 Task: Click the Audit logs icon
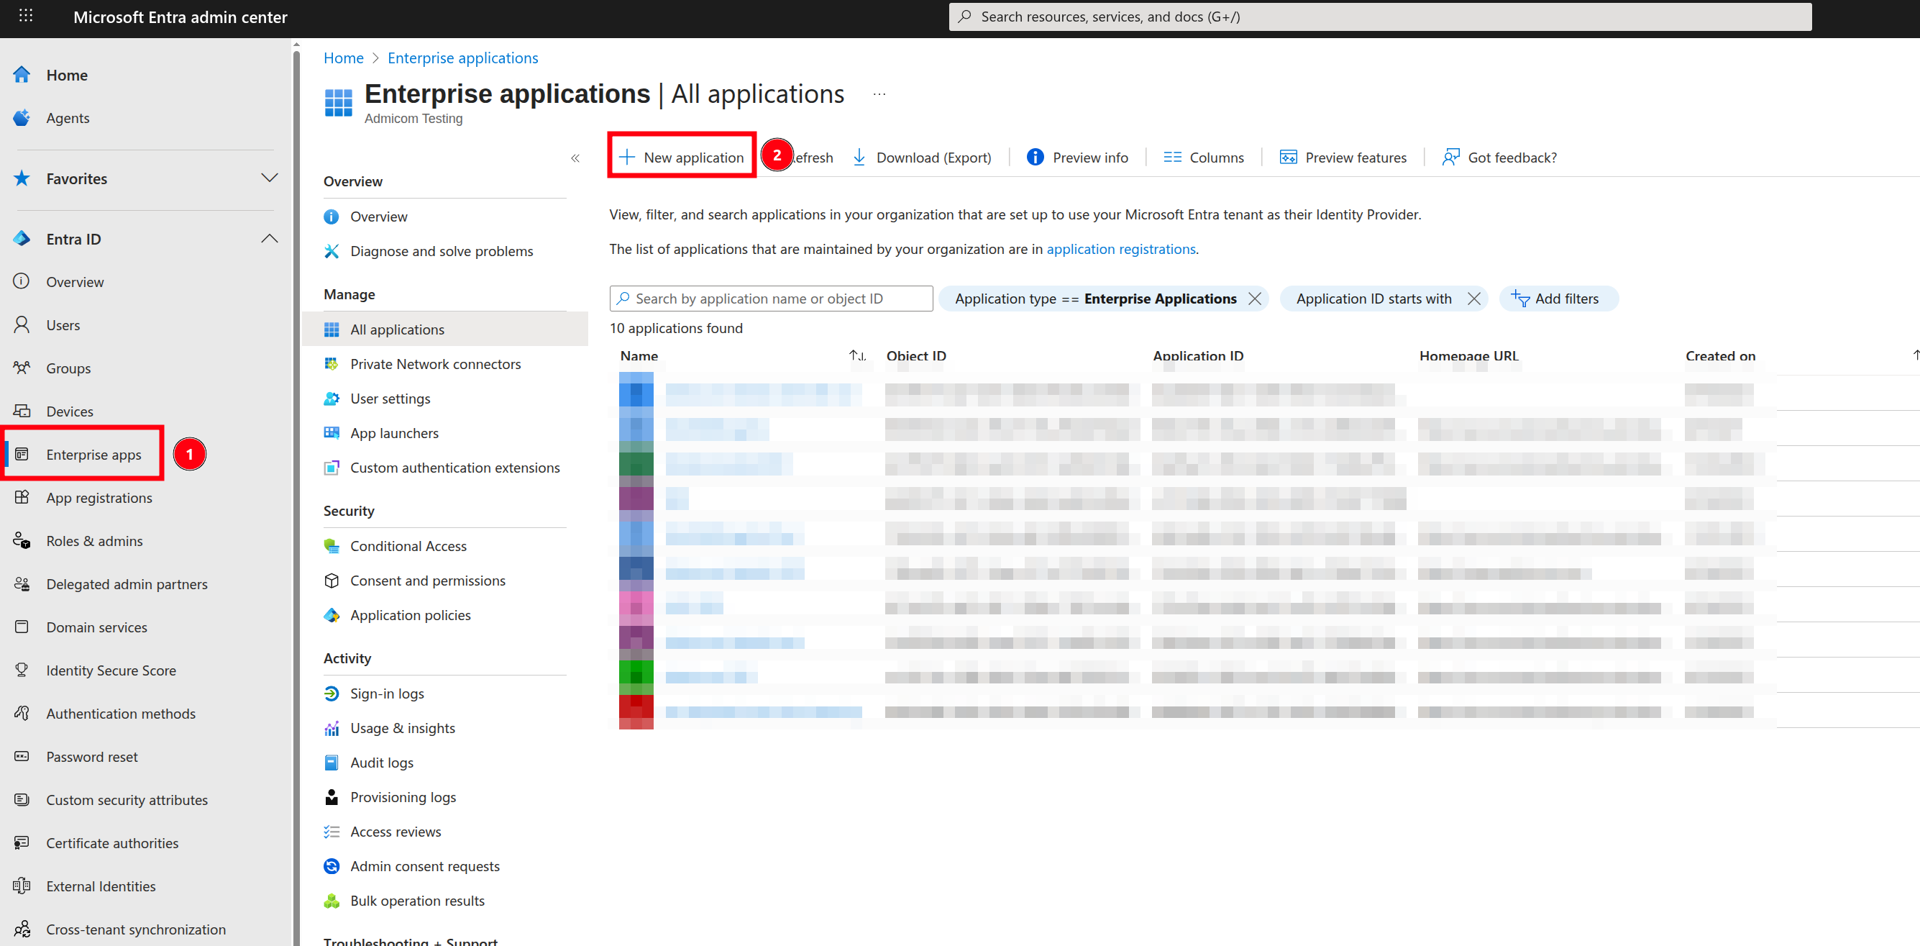(x=332, y=763)
